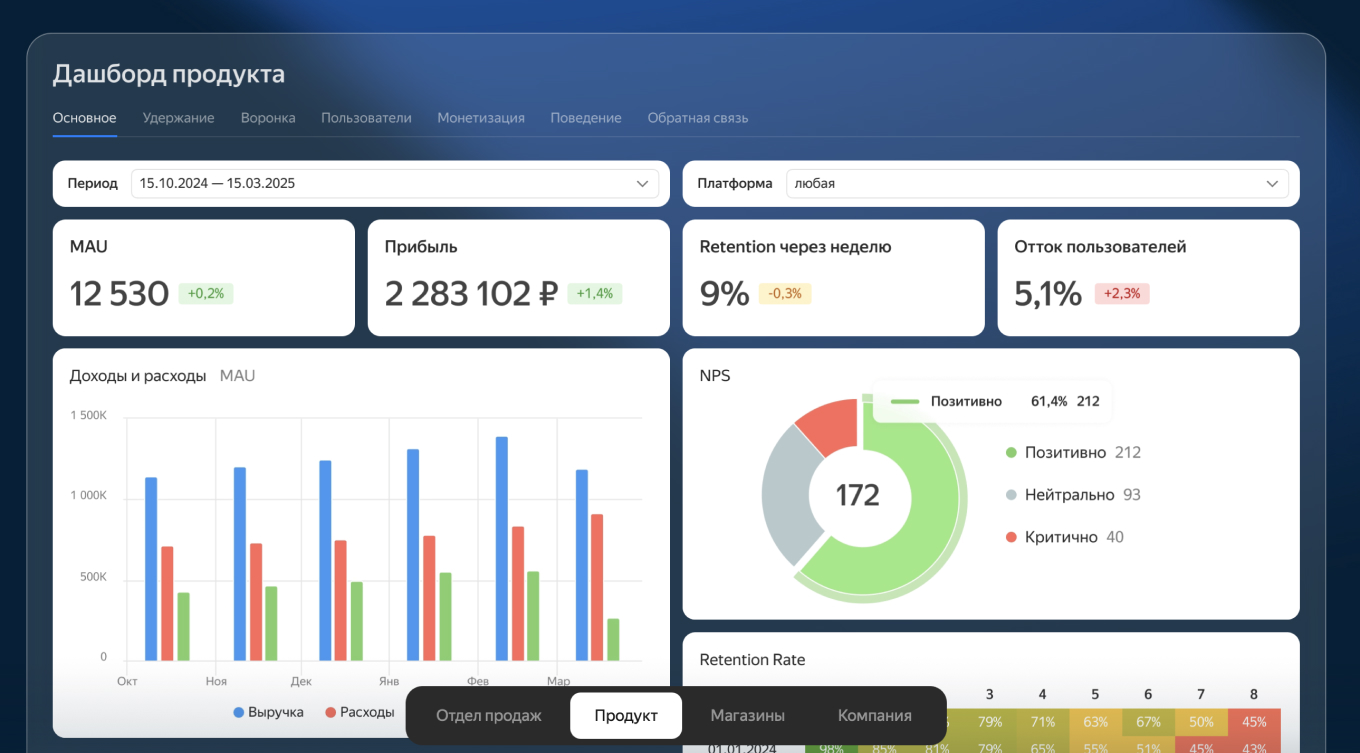Select the Монетизация tab
This screenshot has width=1360, height=753.
click(481, 118)
